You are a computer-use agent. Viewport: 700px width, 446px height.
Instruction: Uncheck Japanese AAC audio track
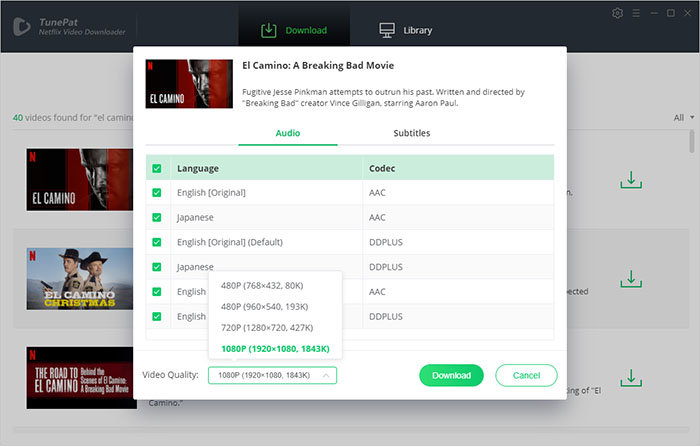[x=157, y=217]
